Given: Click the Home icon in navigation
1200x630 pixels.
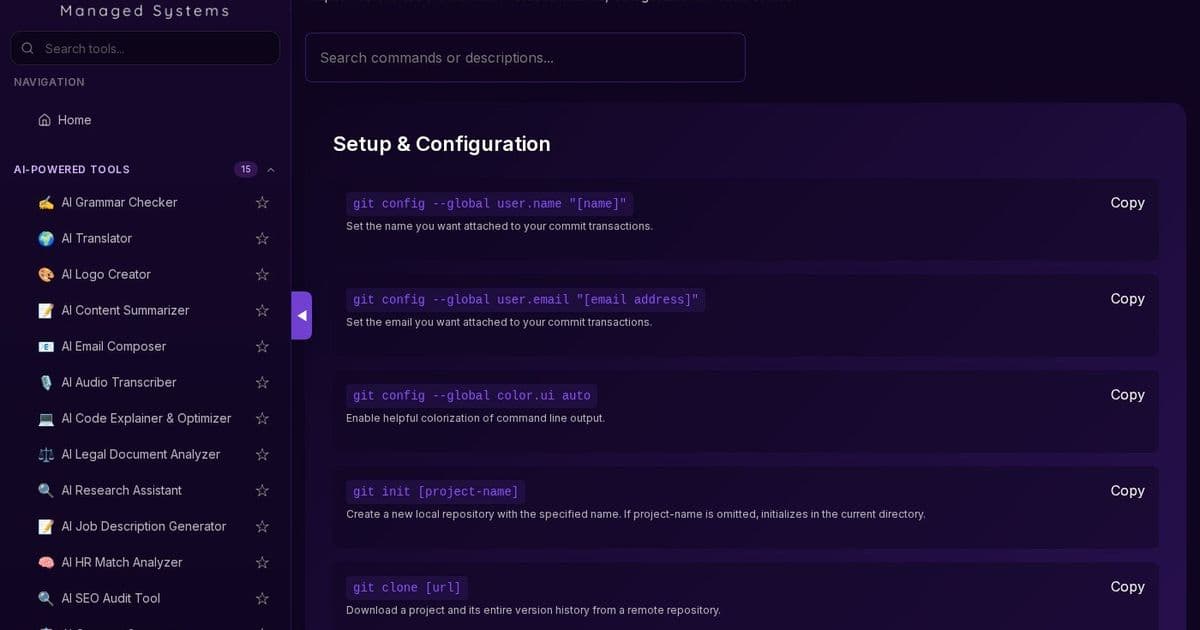Looking at the screenshot, I should [x=44, y=119].
